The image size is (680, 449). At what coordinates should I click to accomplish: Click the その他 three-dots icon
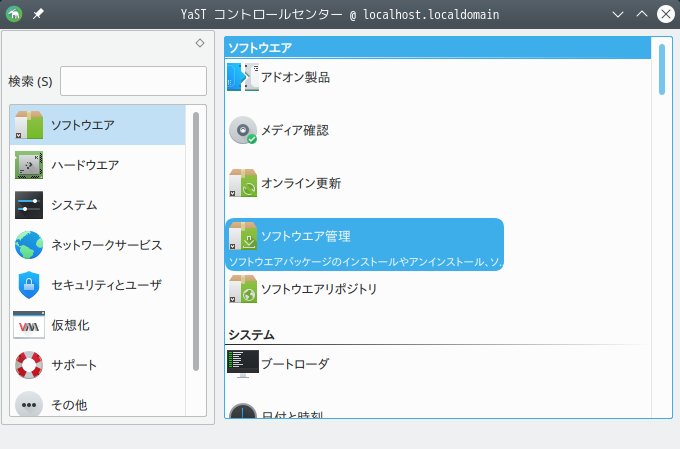tap(29, 404)
